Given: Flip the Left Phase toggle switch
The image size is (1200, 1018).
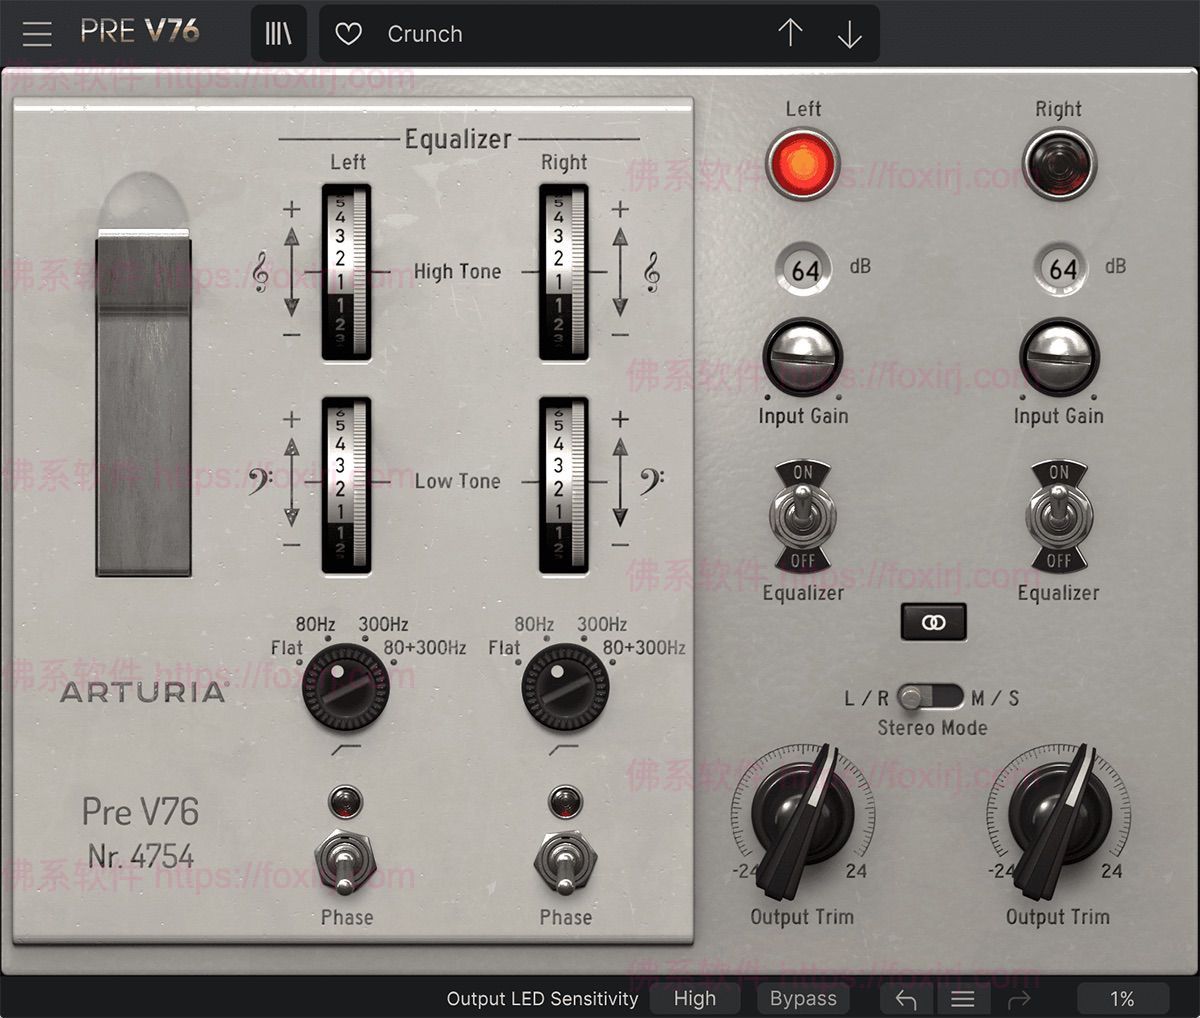Looking at the screenshot, I should 345,861.
